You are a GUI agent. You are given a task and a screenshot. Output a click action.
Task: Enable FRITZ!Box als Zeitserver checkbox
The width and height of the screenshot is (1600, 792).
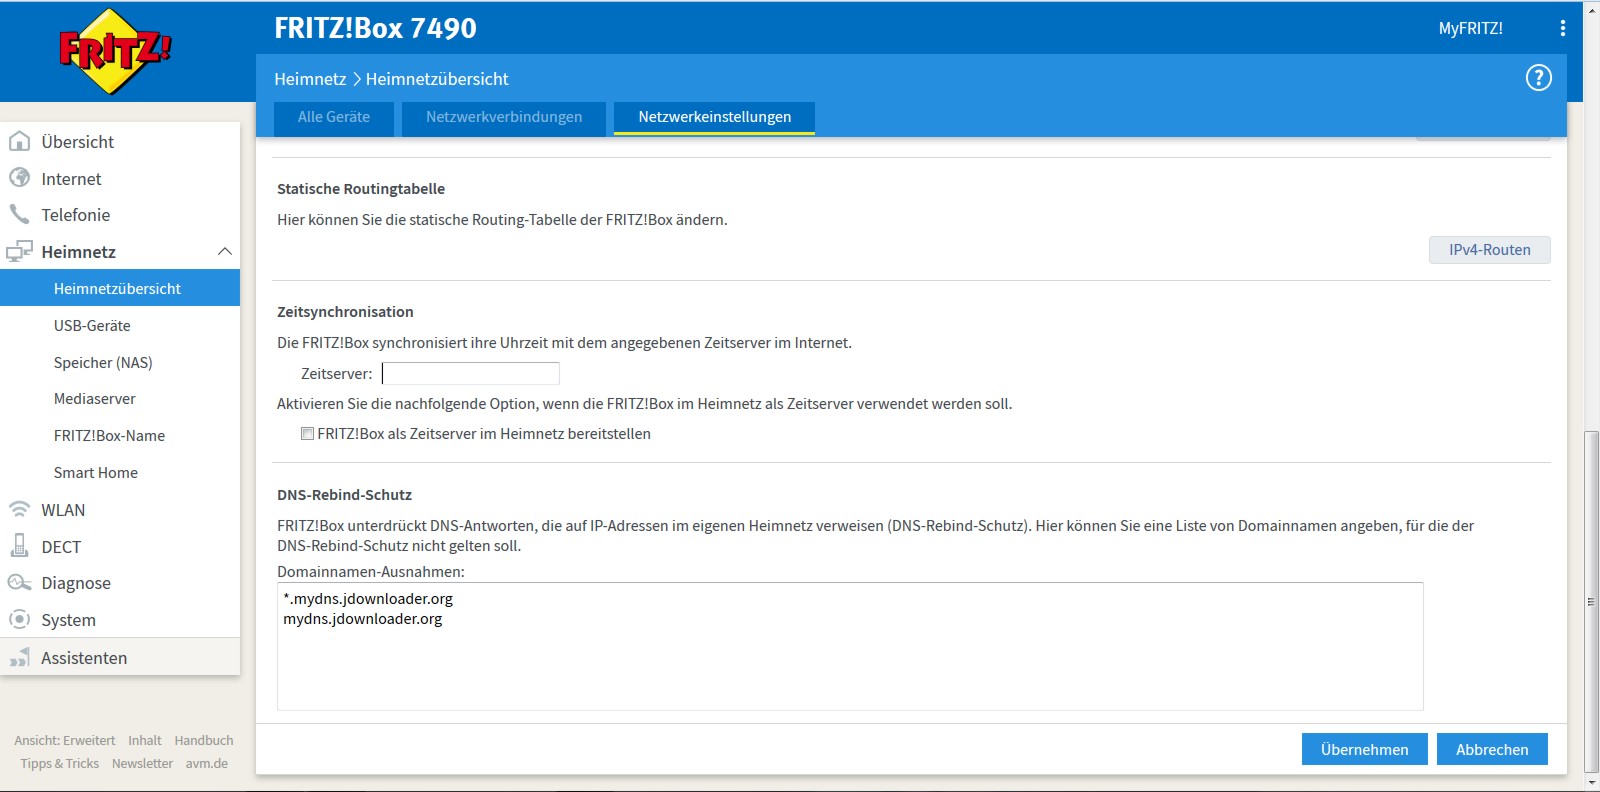pos(307,434)
